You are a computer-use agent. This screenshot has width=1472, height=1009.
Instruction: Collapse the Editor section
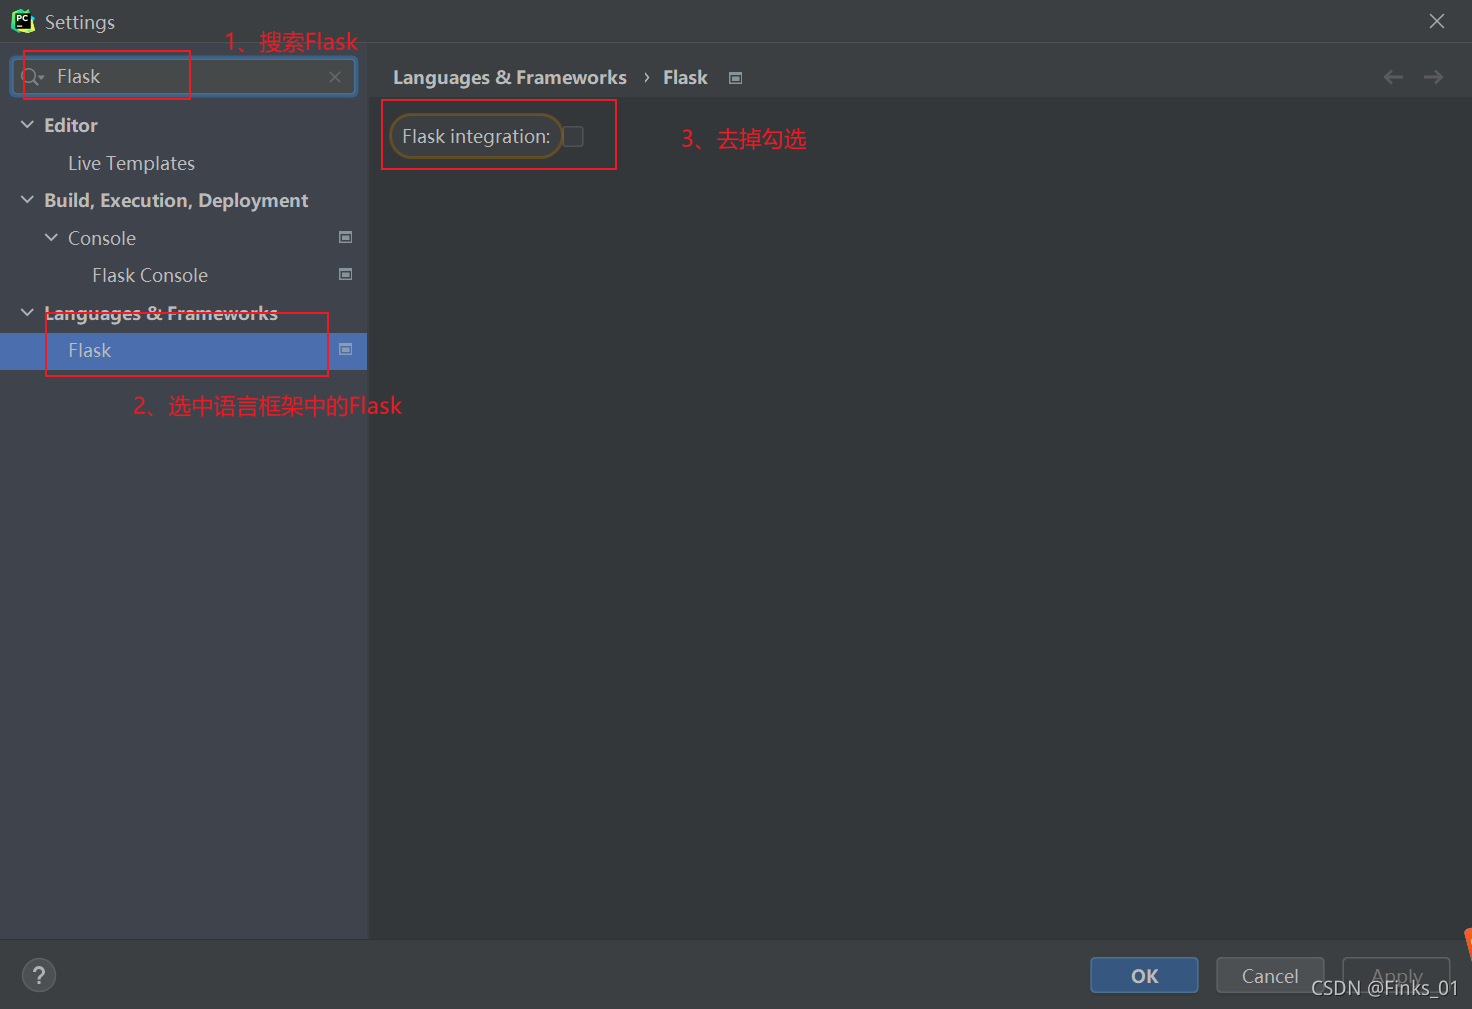[x=27, y=125]
